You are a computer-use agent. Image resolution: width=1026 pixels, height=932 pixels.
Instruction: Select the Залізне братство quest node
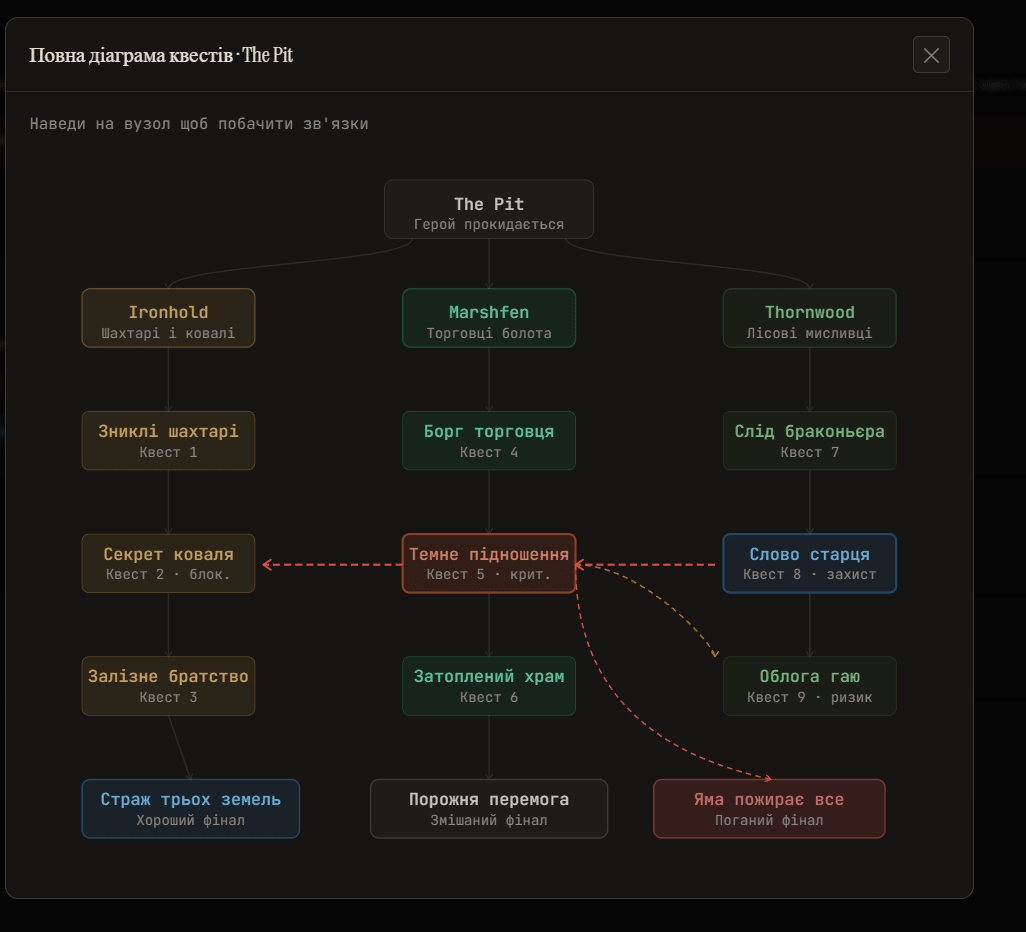point(168,686)
